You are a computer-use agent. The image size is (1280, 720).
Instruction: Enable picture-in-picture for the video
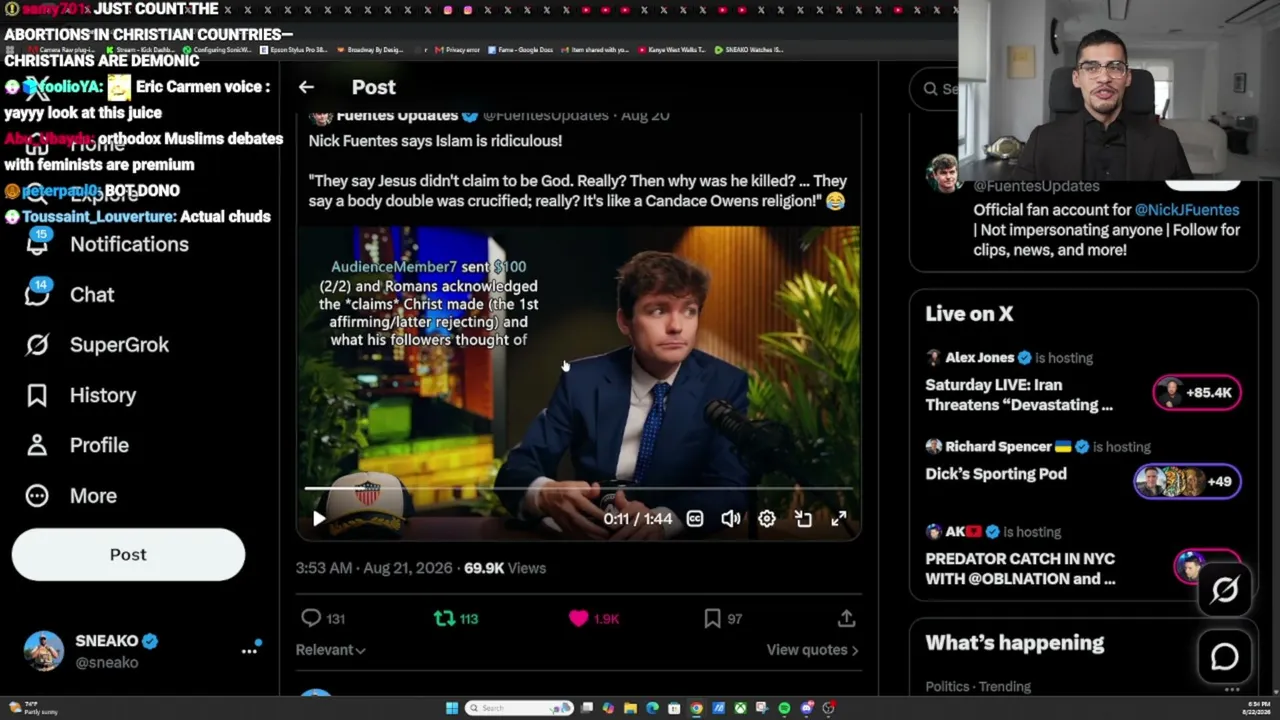pos(803,518)
